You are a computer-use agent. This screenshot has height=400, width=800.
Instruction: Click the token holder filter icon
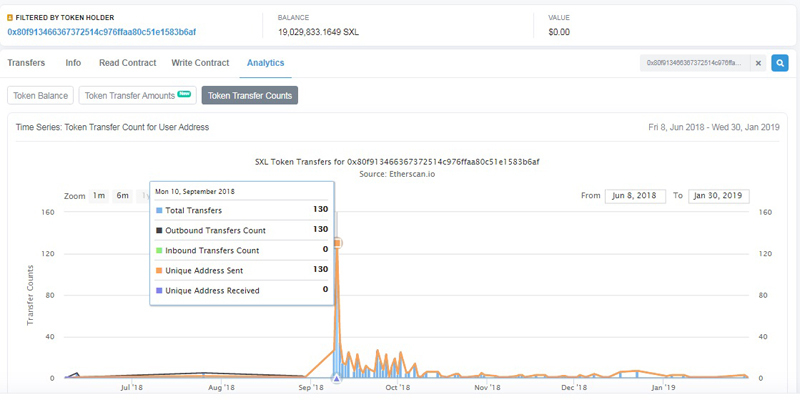tap(10, 18)
